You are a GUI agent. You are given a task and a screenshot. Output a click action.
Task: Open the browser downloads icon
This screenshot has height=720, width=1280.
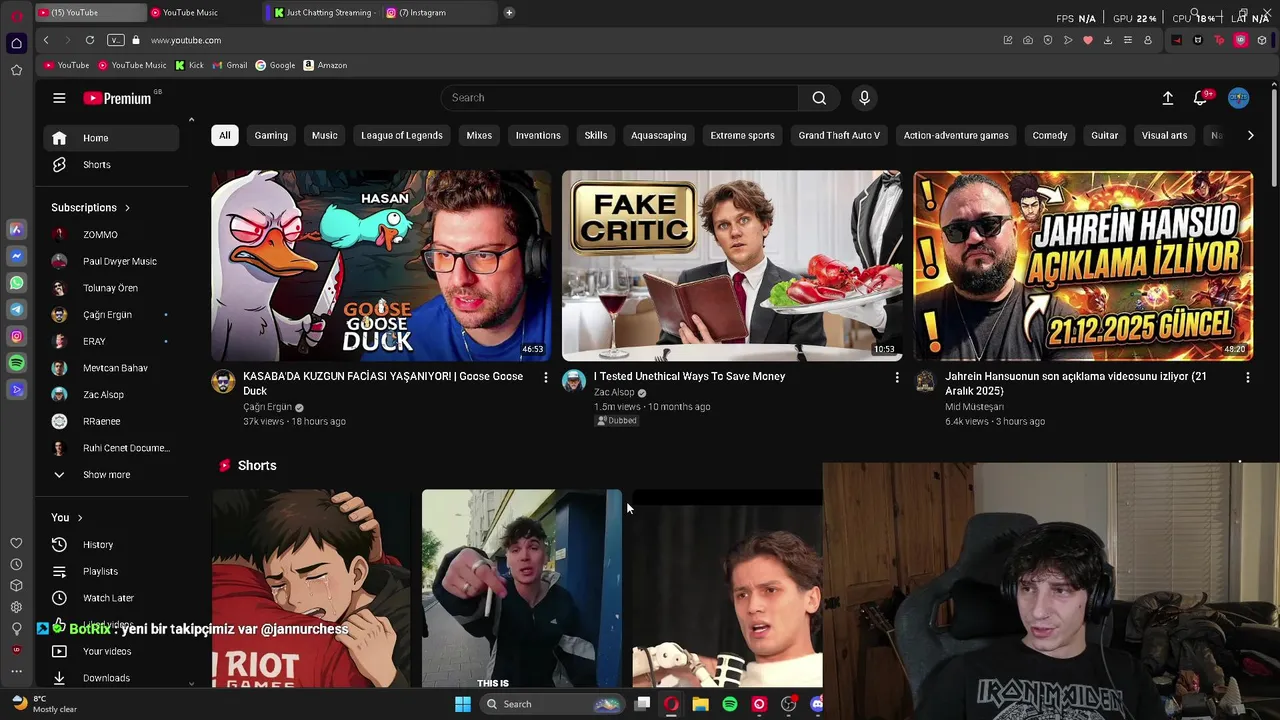point(1108,40)
